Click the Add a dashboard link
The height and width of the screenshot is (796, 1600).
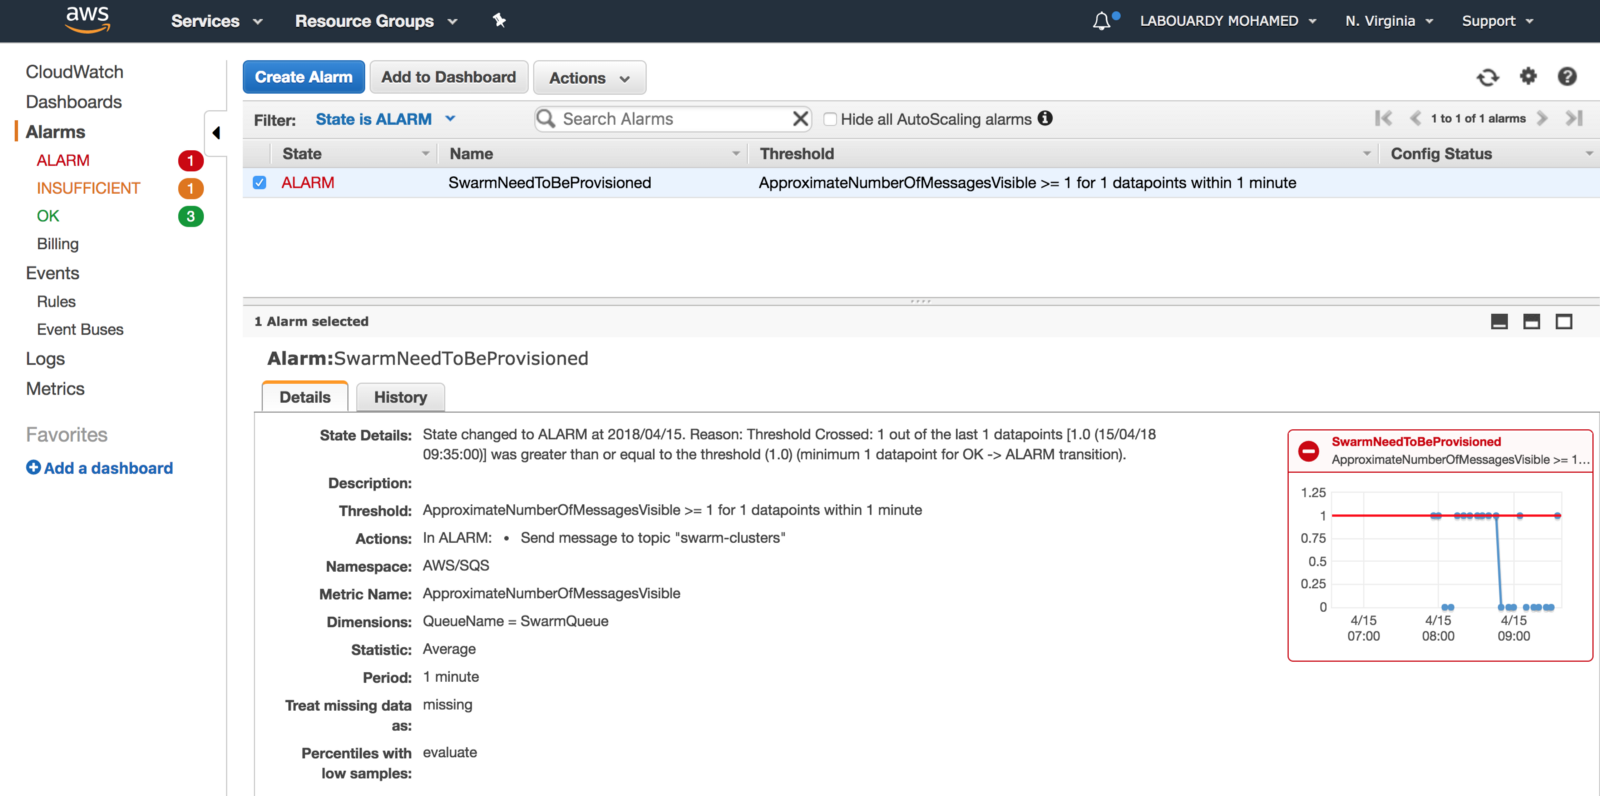[x=100, y=468]
